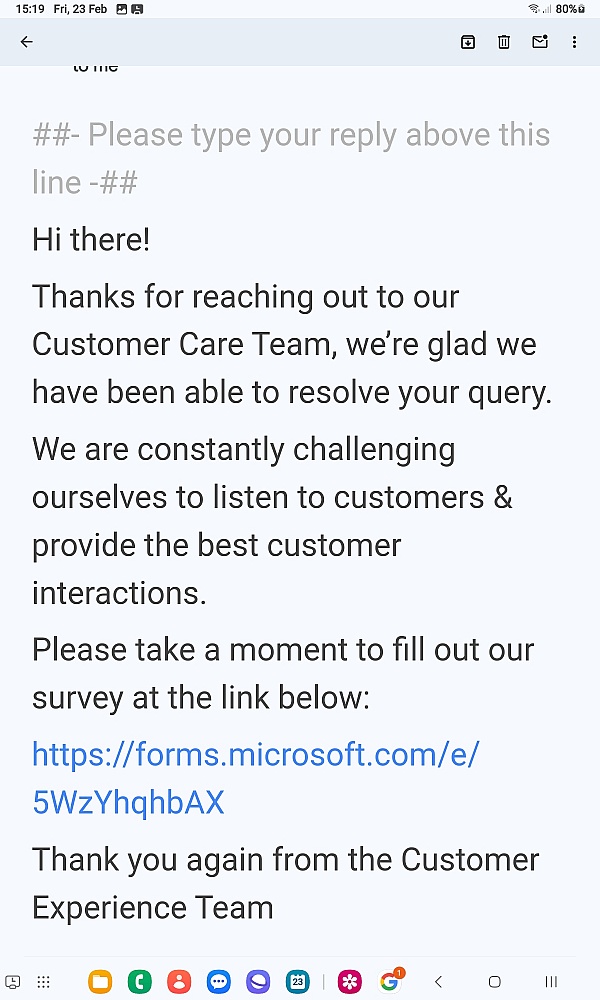Tap the screen icon at the taskbar's left end
Viewport: 600px width, 1000px height.
(x=12, y=982)
